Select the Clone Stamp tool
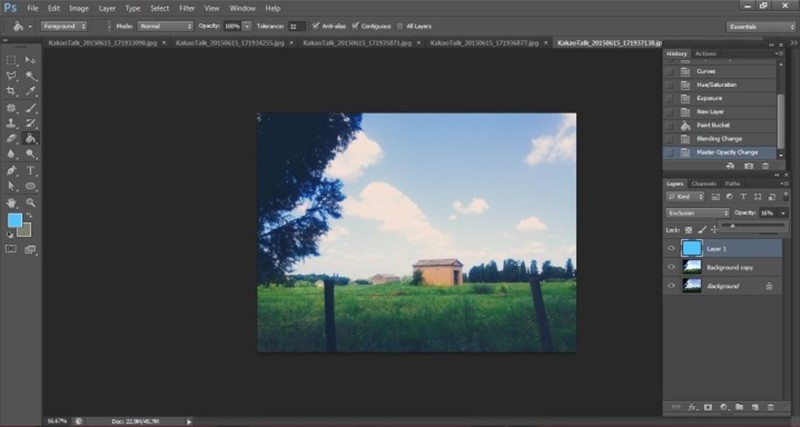Image resolution: width=800 pixels, height=427 pixels. click(x=11, y=123)
